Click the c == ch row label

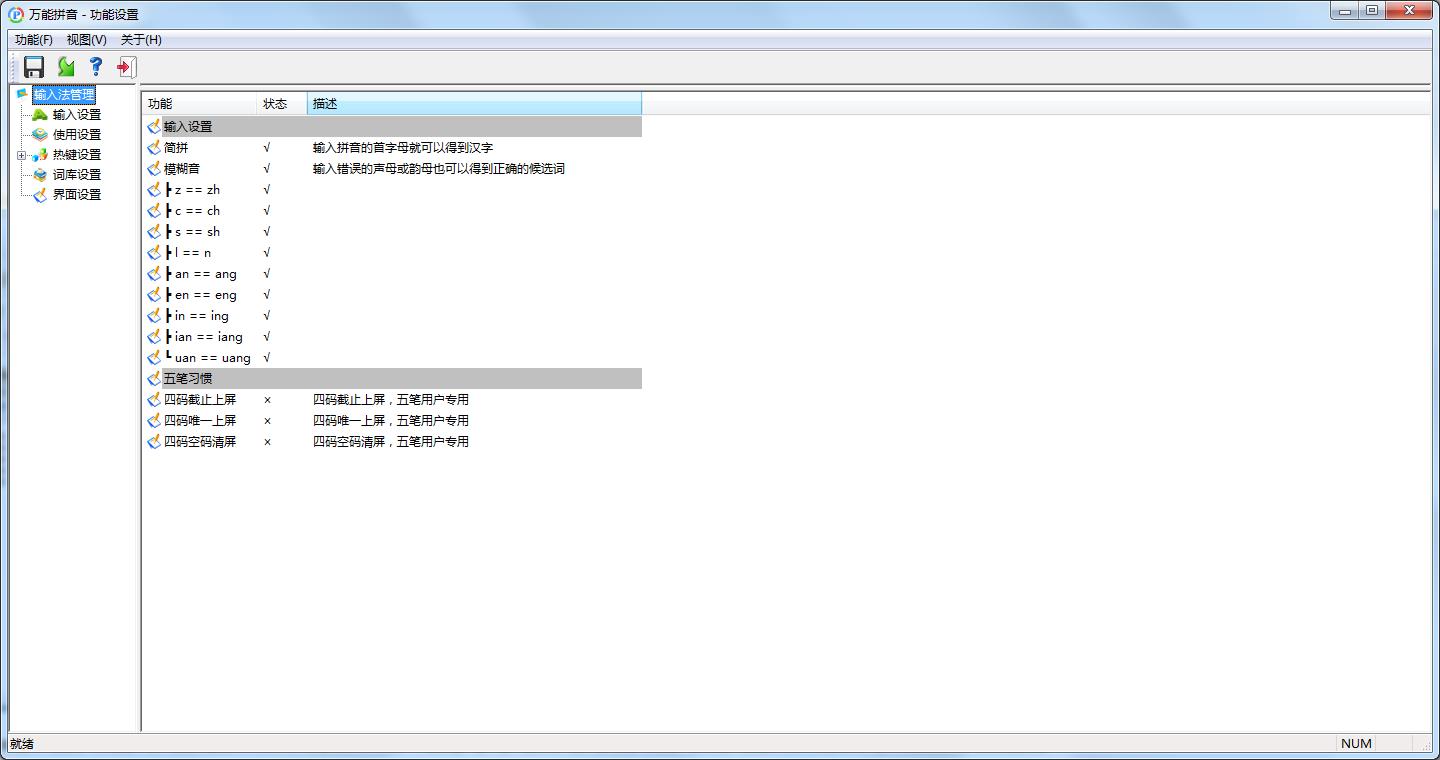pos(194,211)
